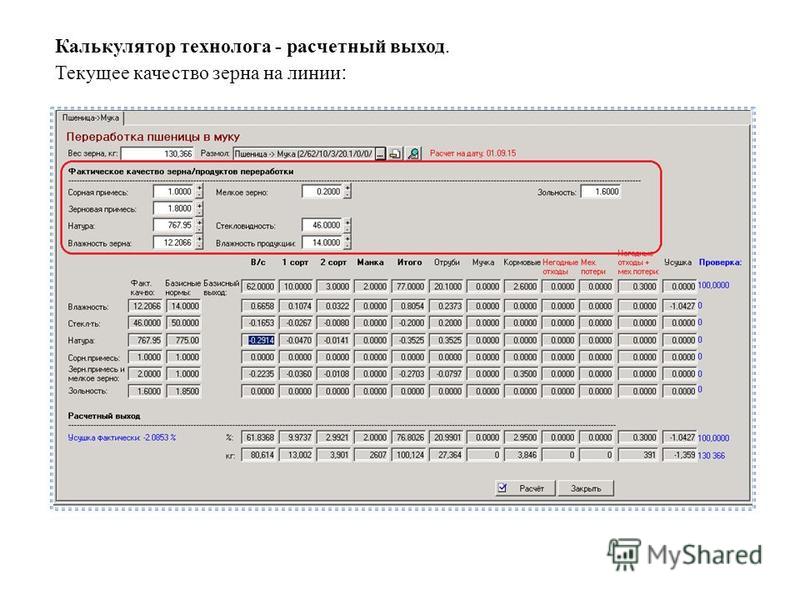Edit the Зерновая примесь value field

173,209
